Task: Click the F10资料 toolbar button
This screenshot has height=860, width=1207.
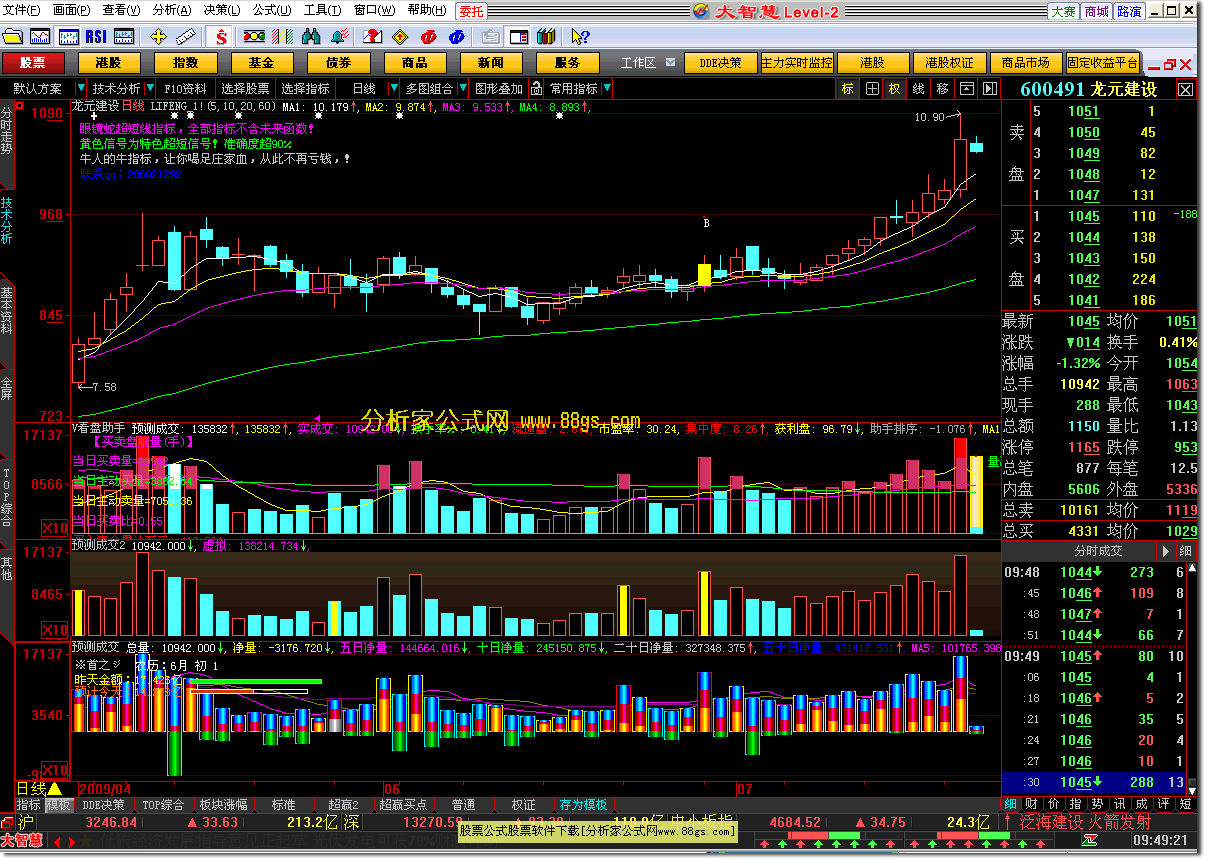Action: [185, 88]
